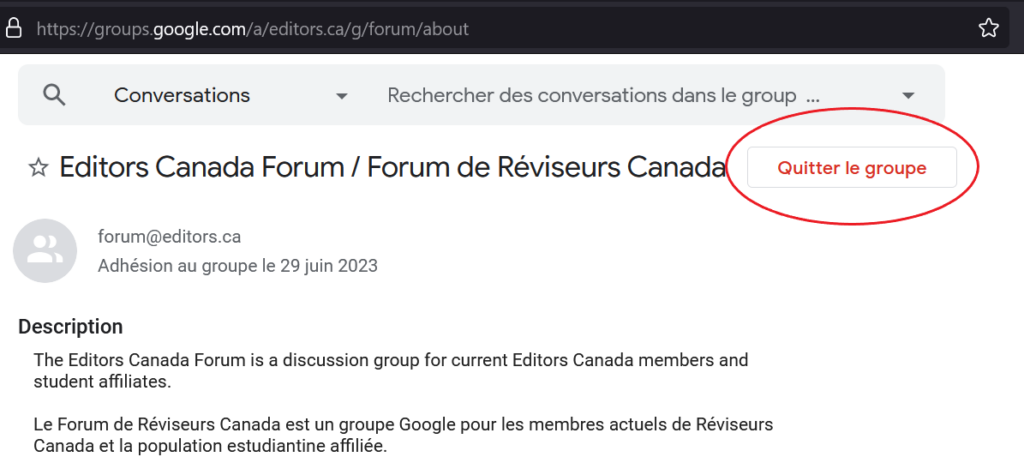The height and width of the screenshot is (475, 1024).
Task: Click the Quitter le groupe button
Action: (x=852, y=168)
